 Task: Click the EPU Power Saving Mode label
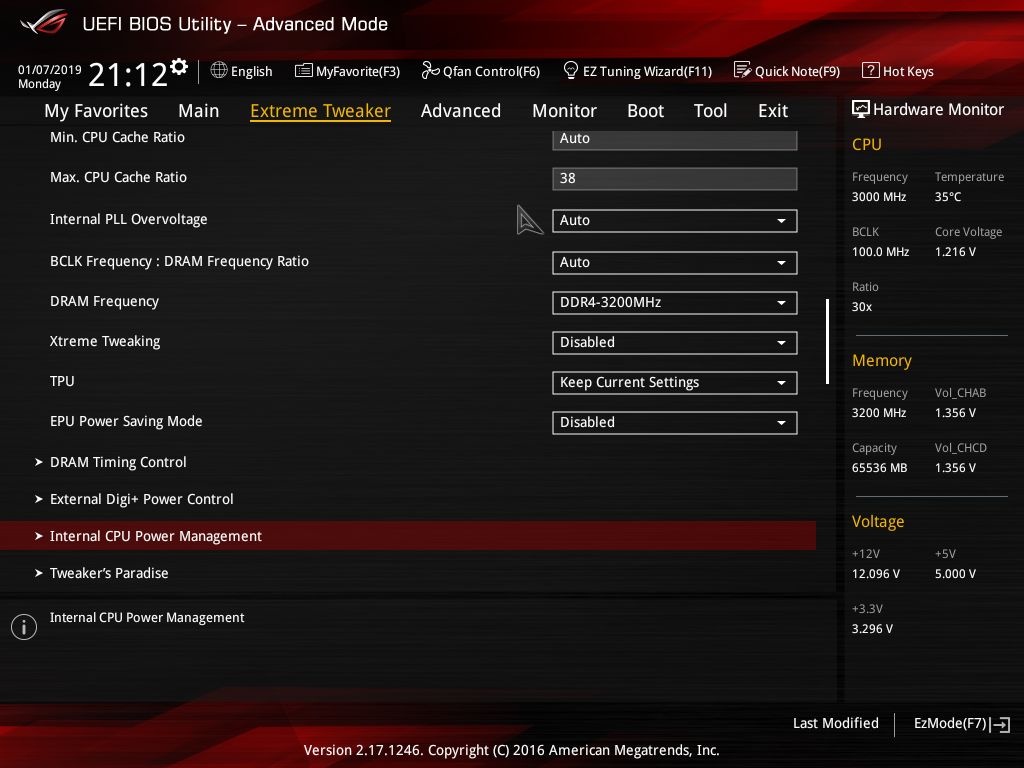[x=126, y=421]
